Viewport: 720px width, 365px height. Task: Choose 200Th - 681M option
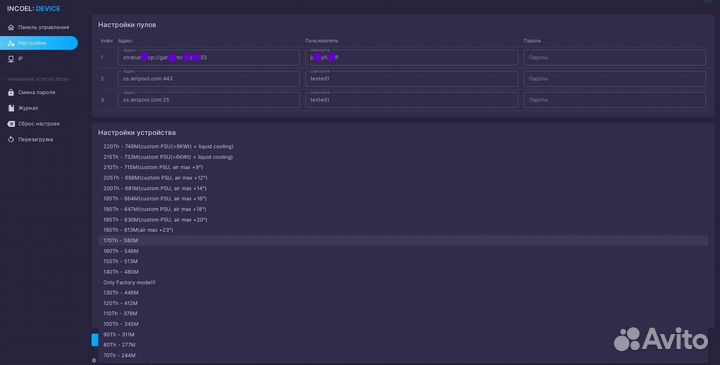click(x=155, y=188)
